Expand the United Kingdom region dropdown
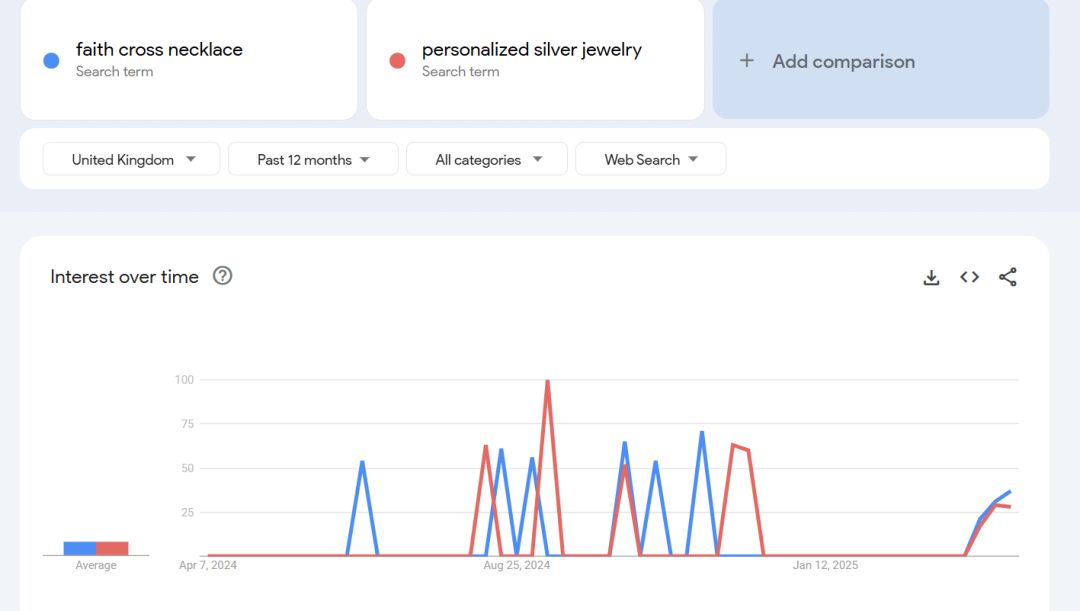 click(131, 159)
